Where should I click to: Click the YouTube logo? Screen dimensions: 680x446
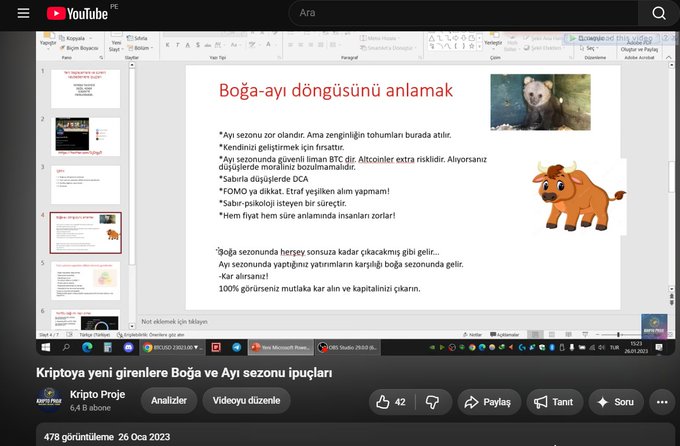point(77,13)
